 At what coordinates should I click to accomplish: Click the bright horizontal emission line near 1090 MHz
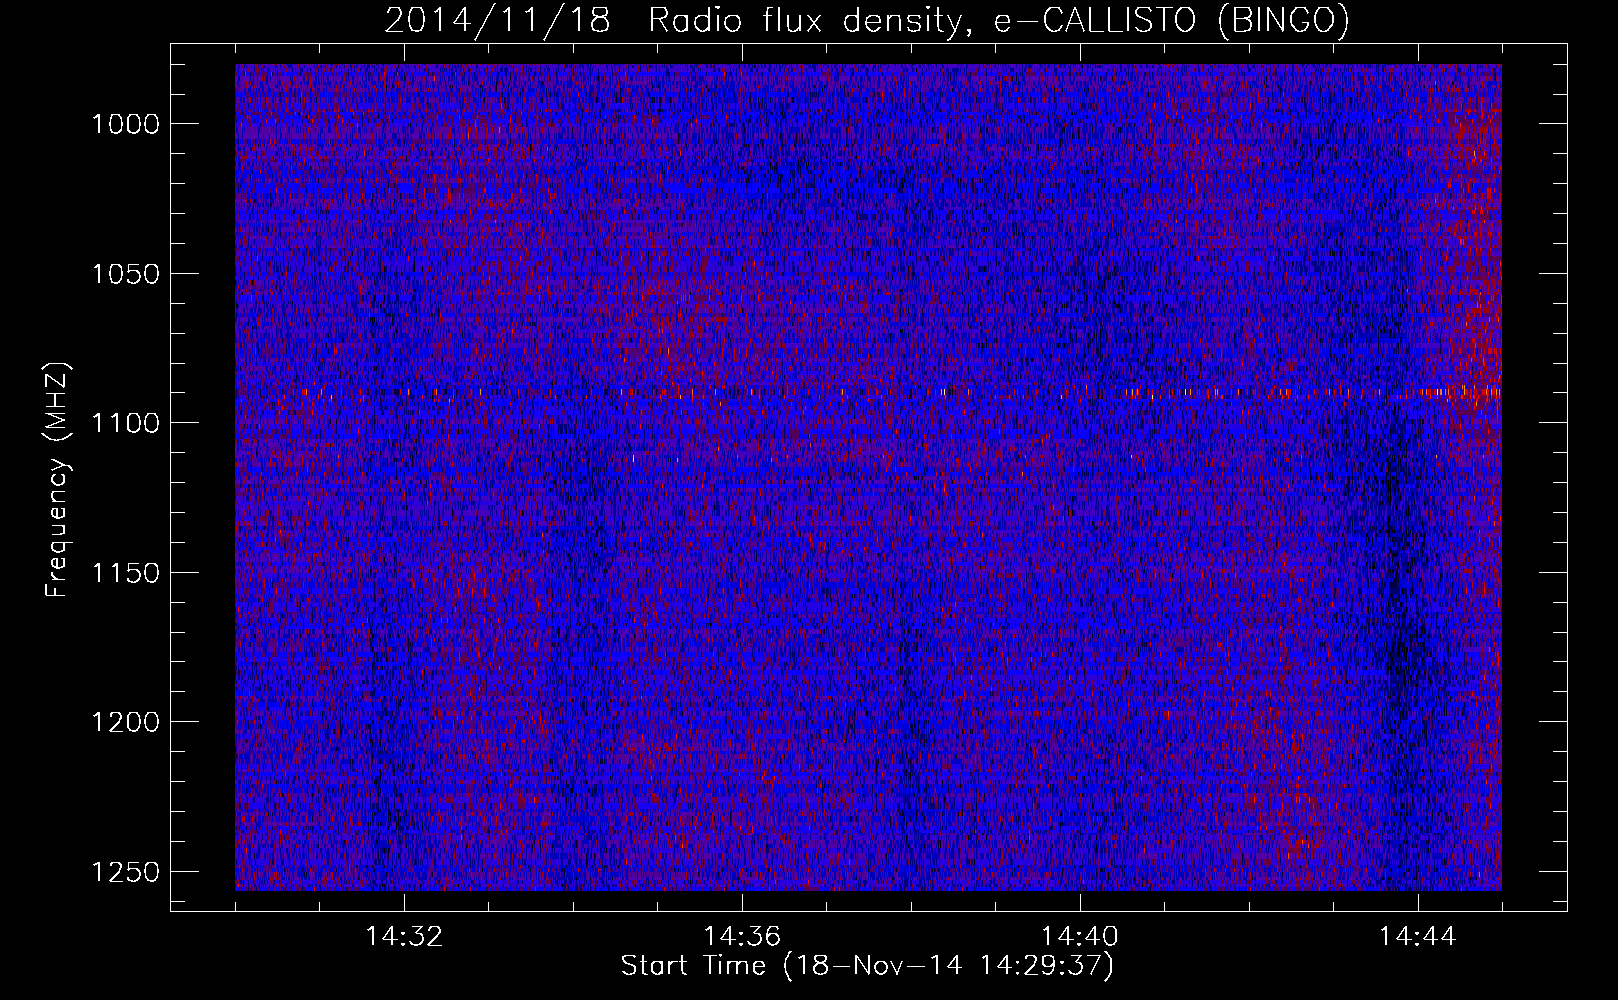pyautogui.click(x=868, y=393)
